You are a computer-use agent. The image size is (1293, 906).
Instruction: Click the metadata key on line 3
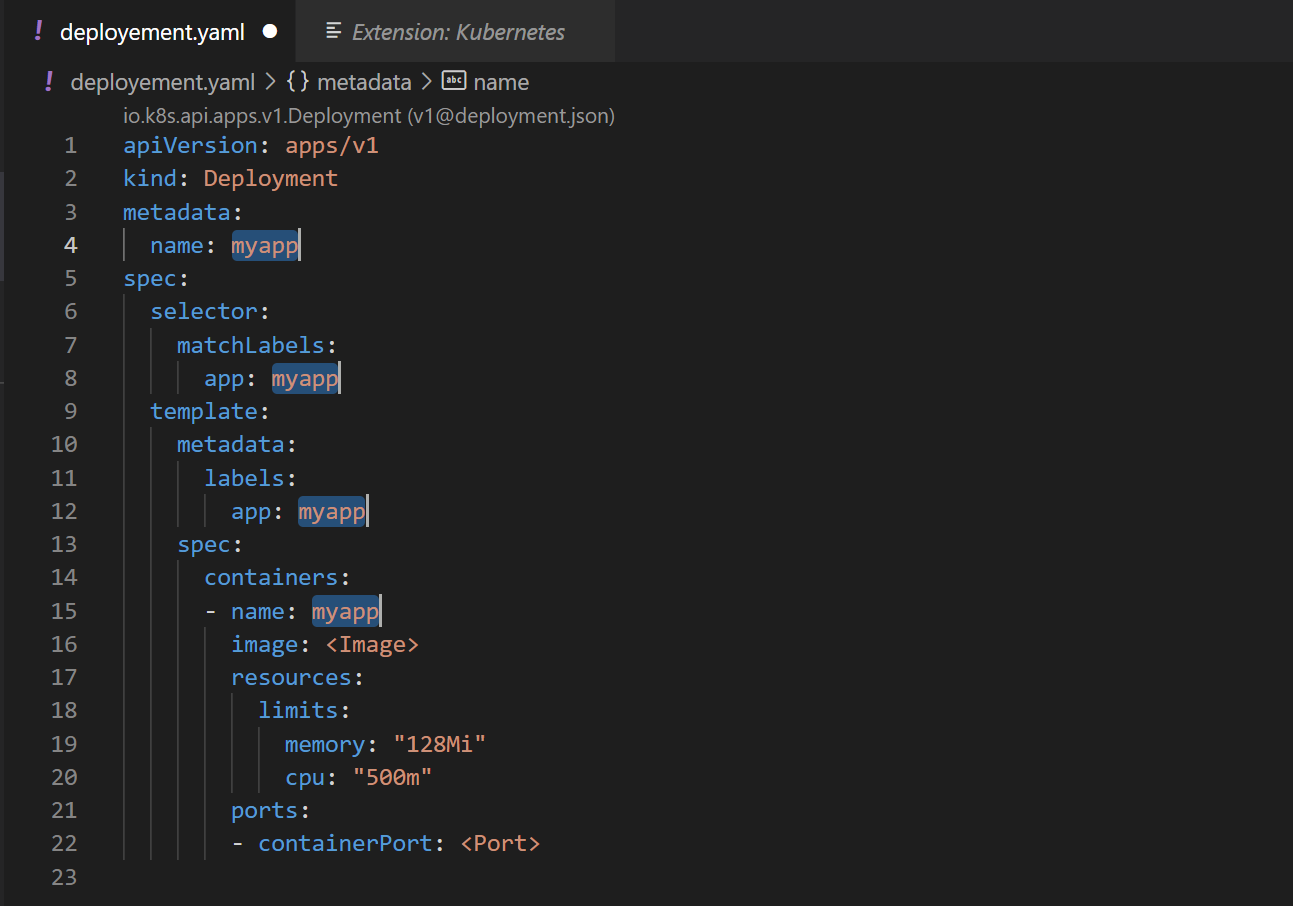pyautogui.click(x=177, y=212)
